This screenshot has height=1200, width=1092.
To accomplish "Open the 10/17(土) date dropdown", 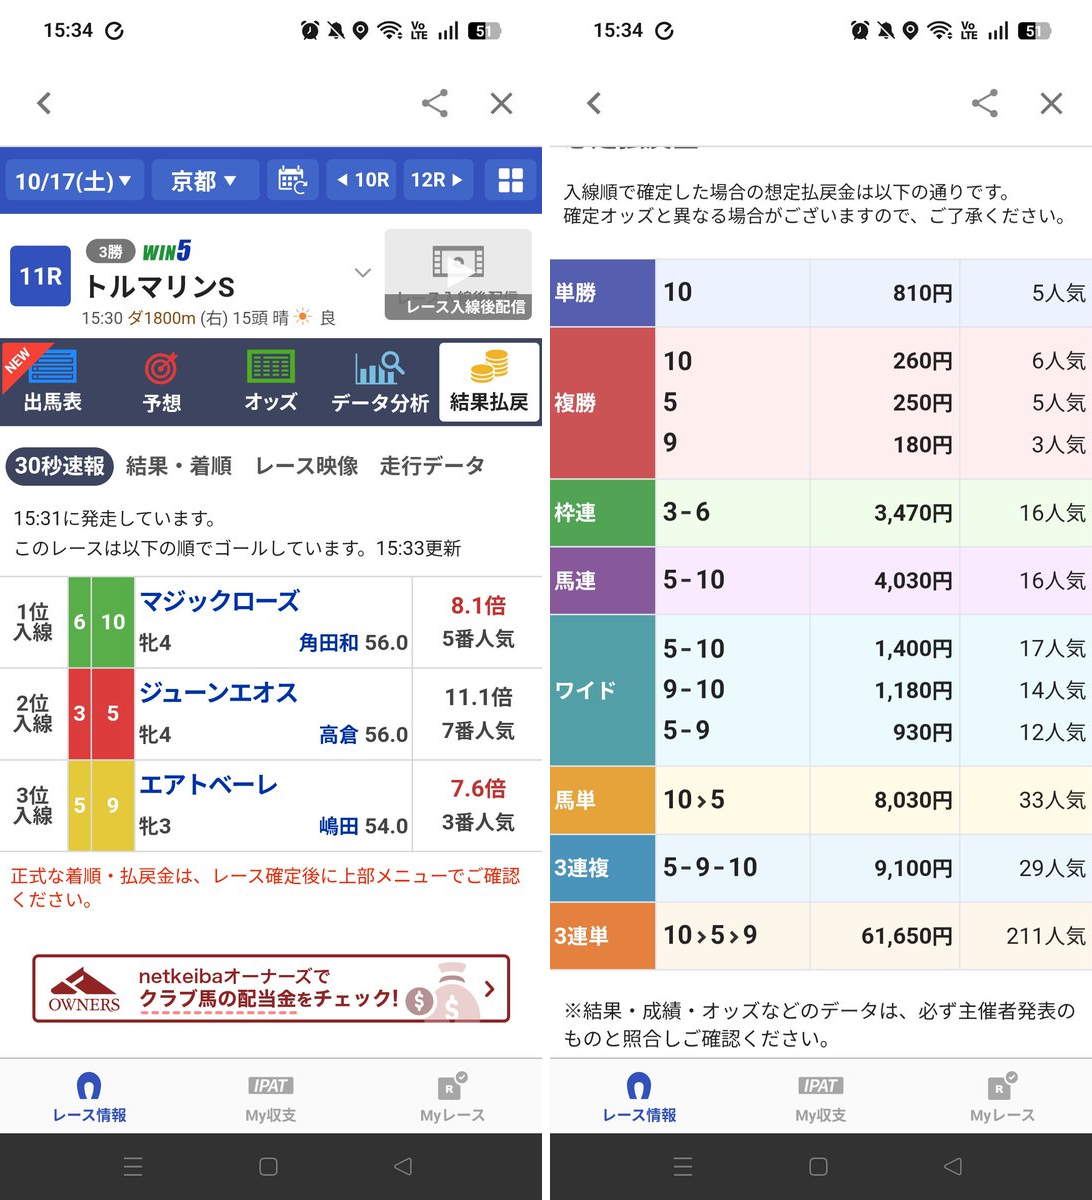I will click(x=74, y=180).
